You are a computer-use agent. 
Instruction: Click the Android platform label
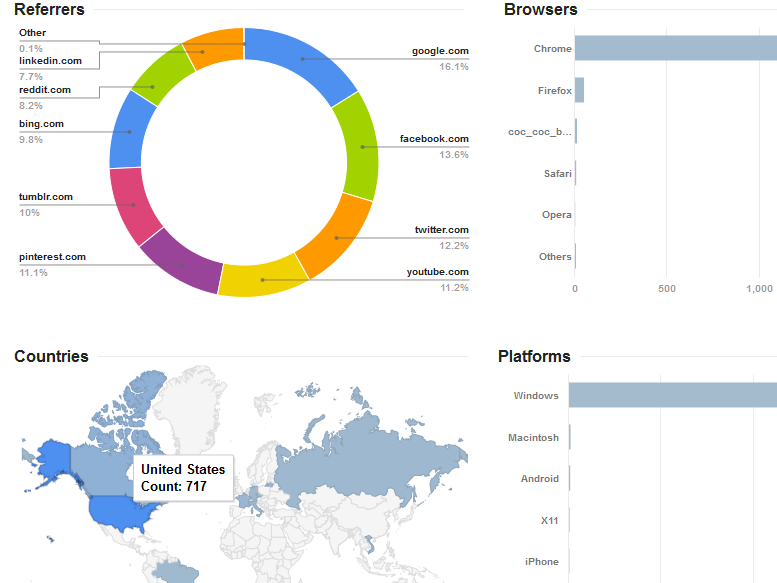(540, 479)
